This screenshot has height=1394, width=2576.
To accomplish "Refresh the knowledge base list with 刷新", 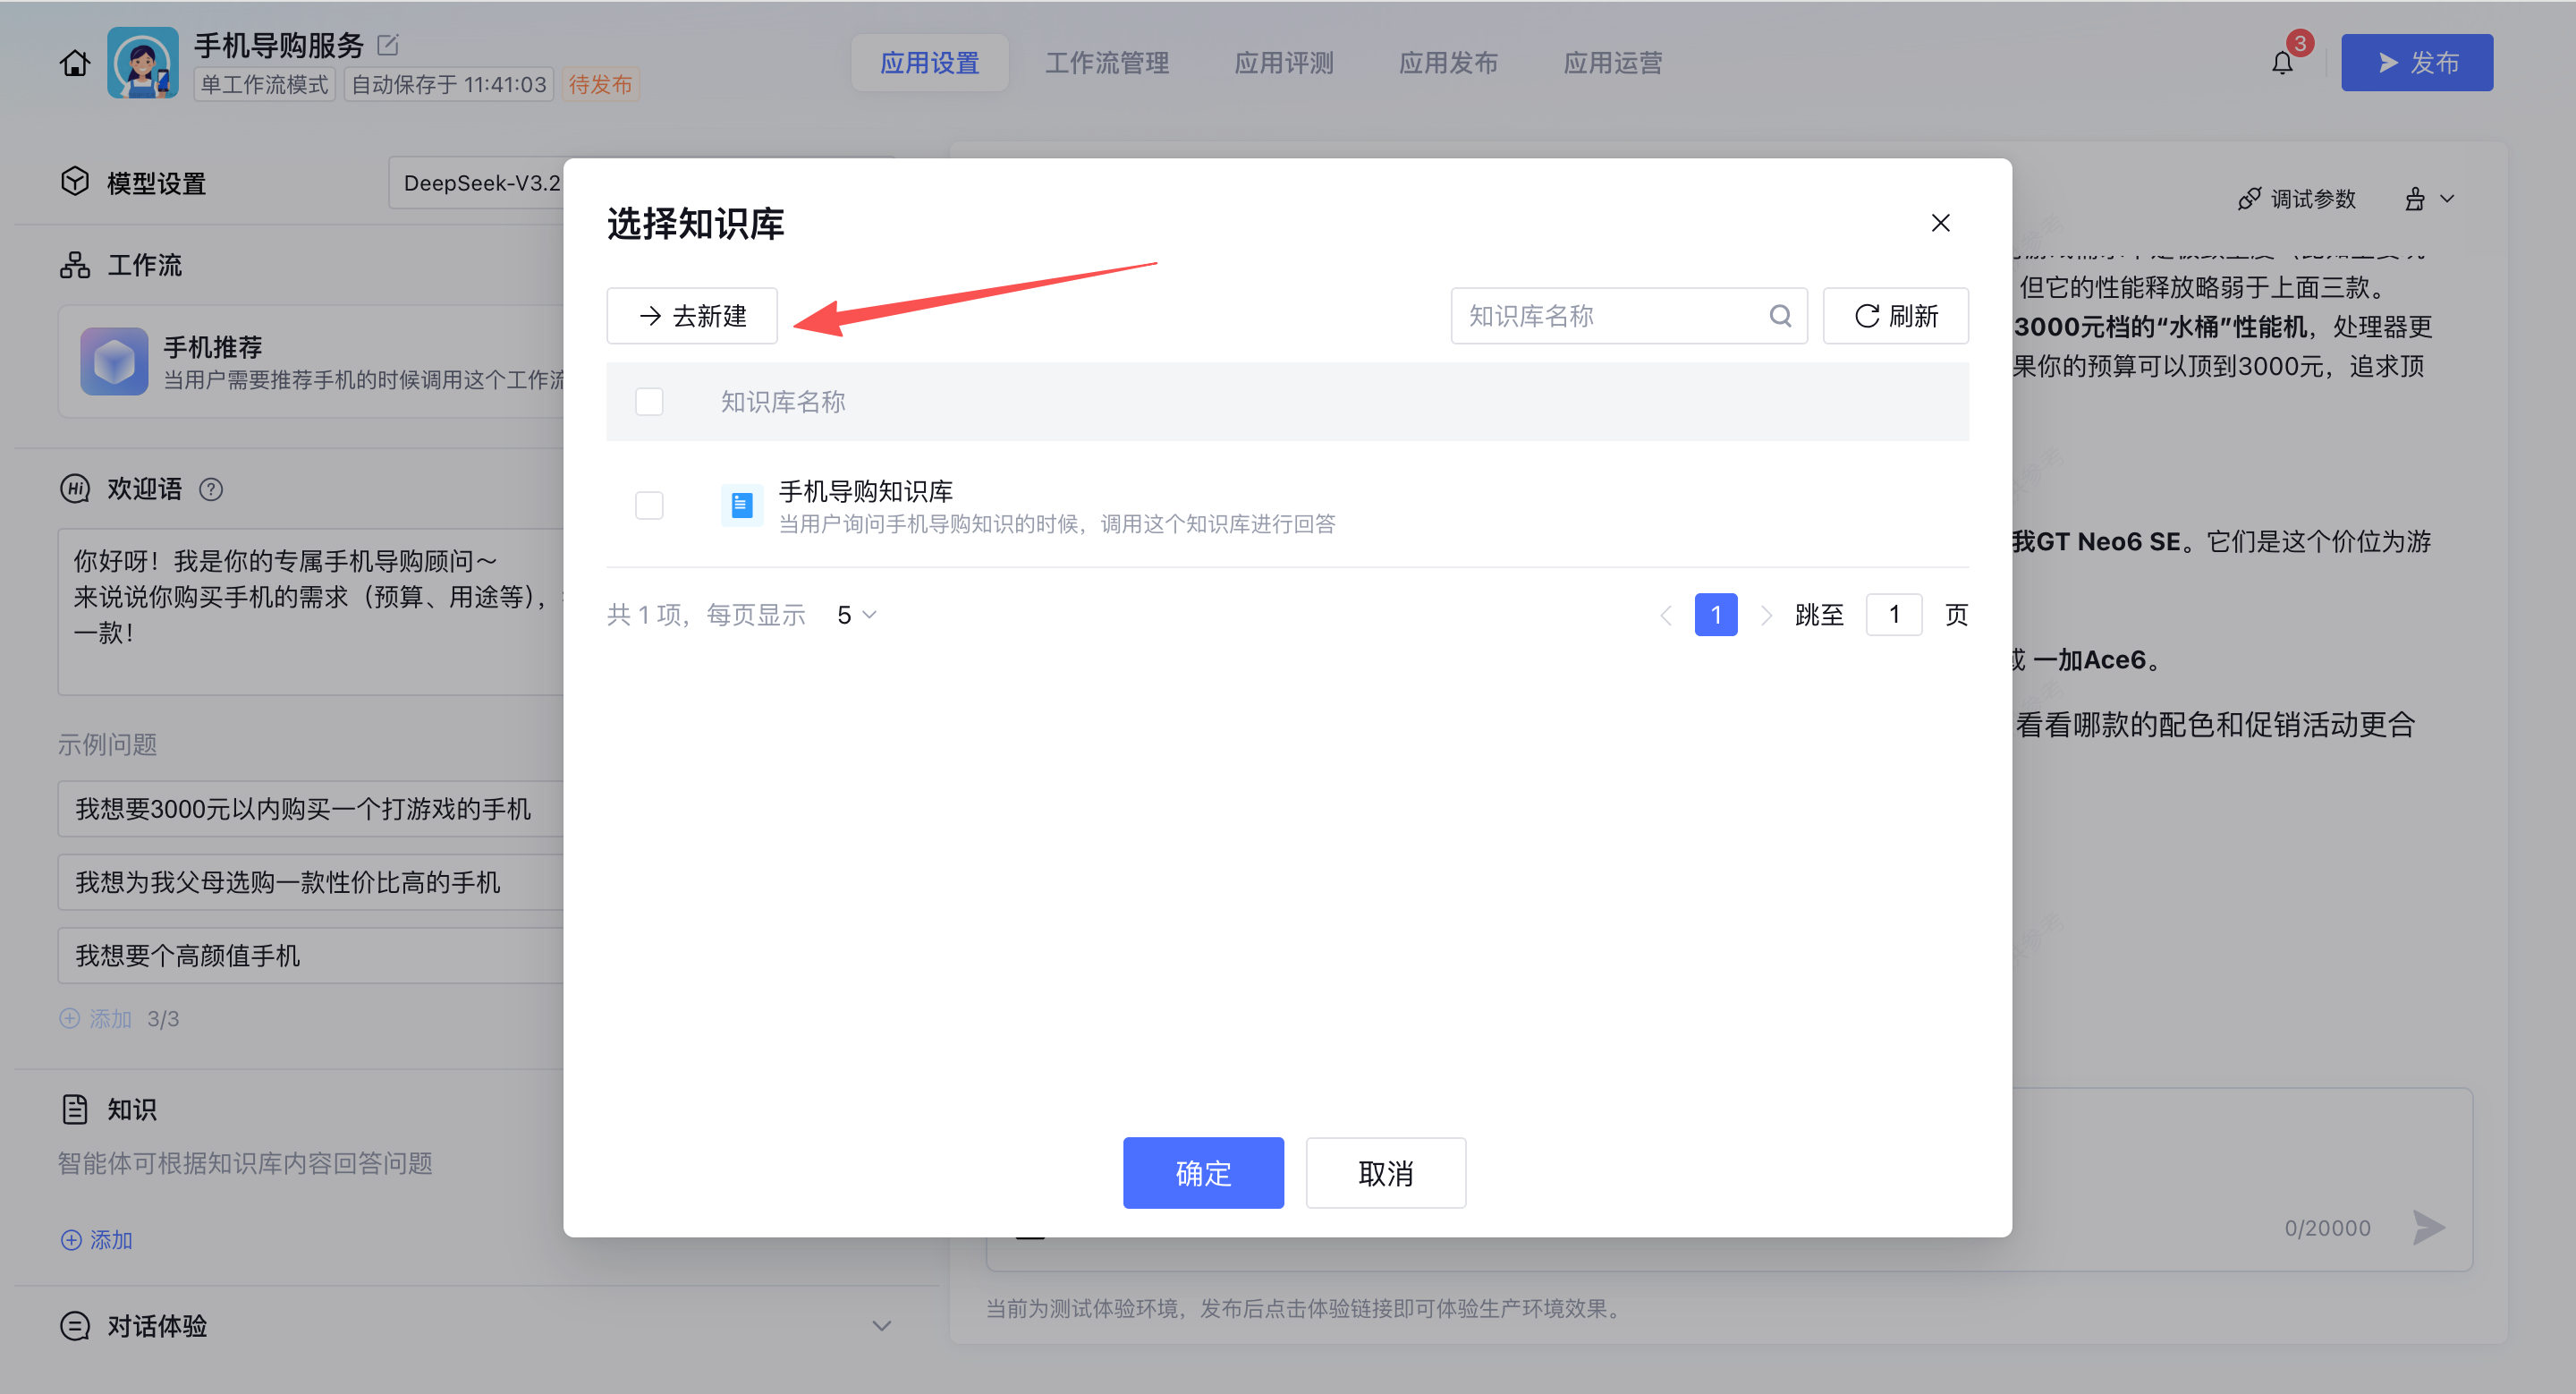I will coord(1896,316).
